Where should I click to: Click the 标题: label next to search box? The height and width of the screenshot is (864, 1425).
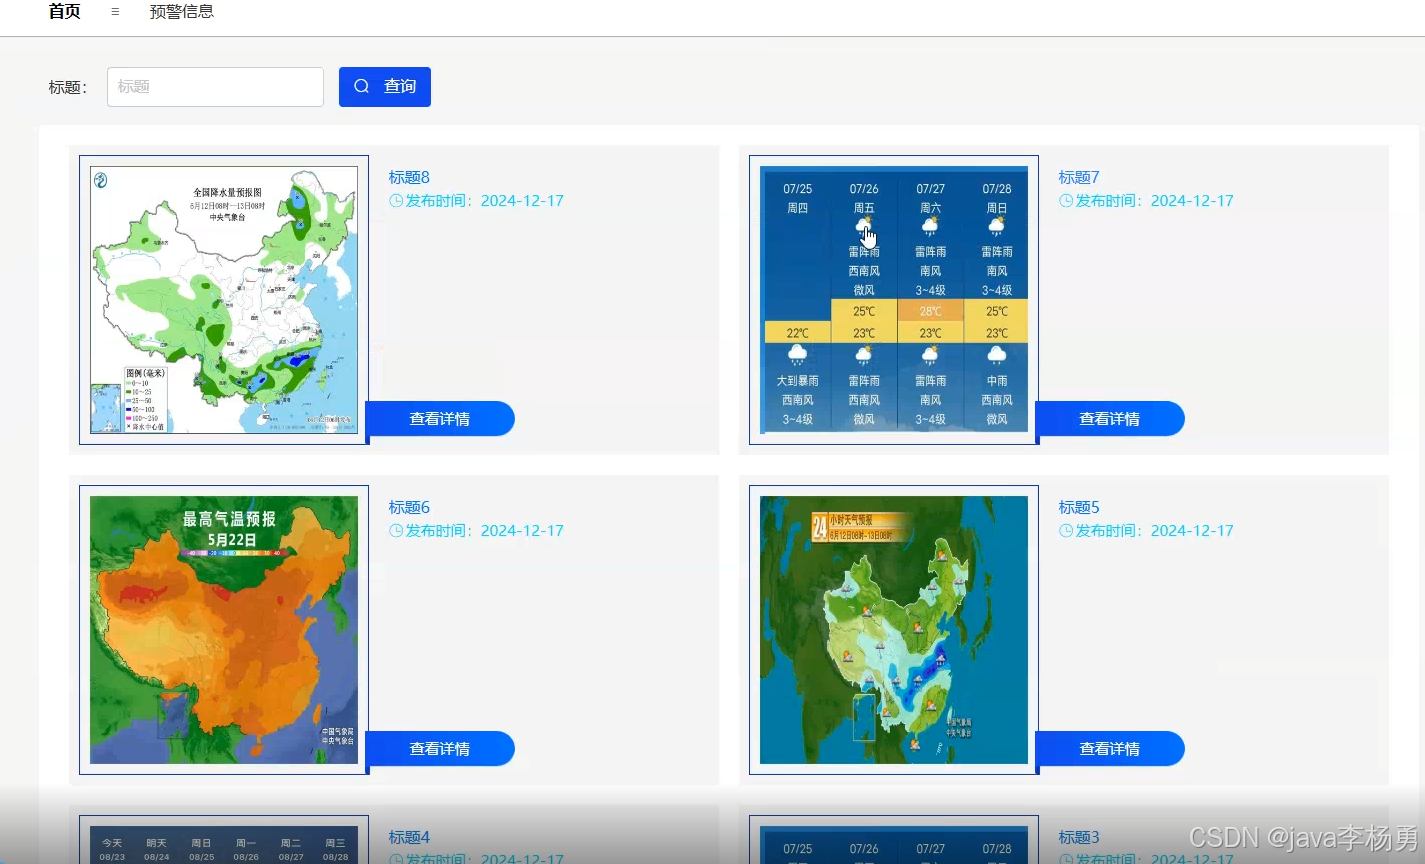(68, 88)
